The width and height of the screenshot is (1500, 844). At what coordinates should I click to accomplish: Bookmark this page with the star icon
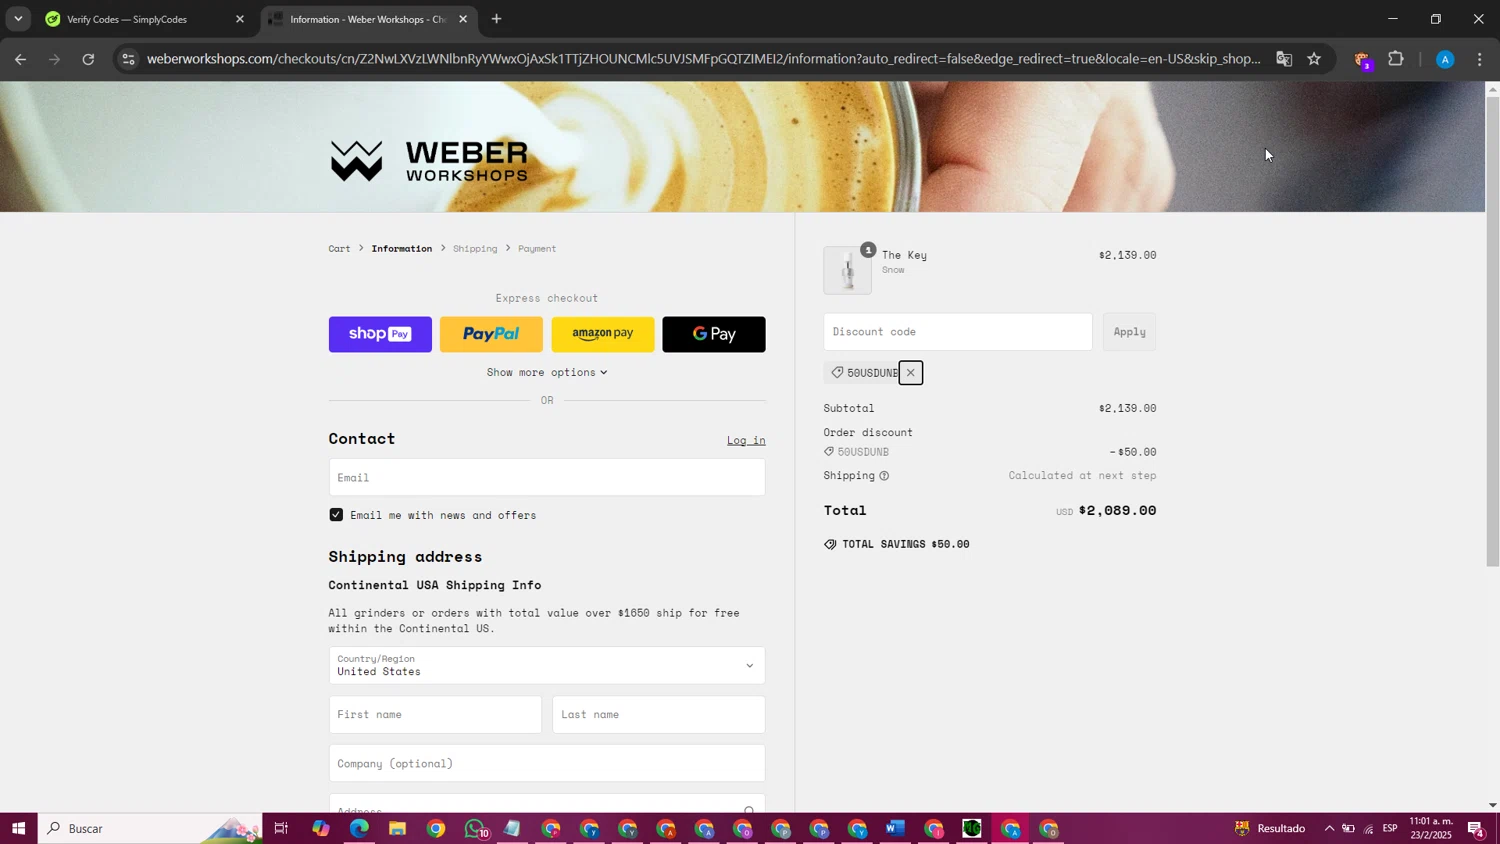click(x=1314, y=59)
